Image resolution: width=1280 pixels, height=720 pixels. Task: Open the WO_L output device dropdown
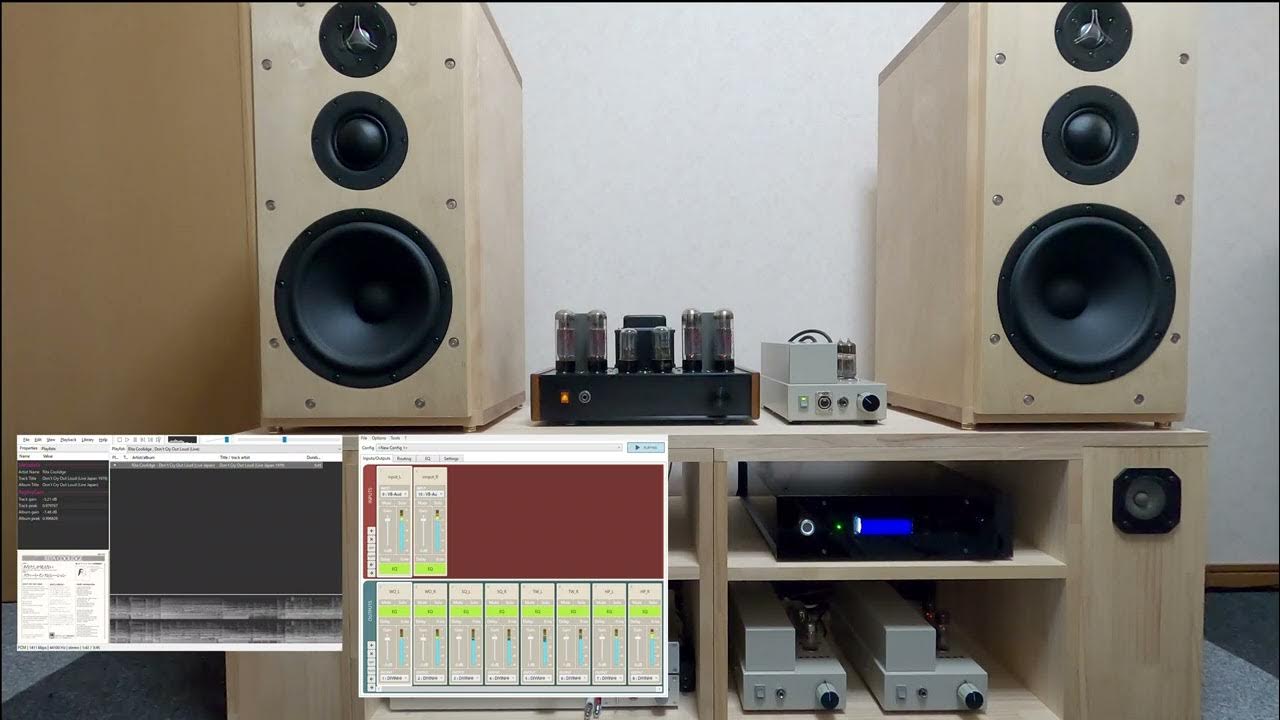[x=394, y=678]
